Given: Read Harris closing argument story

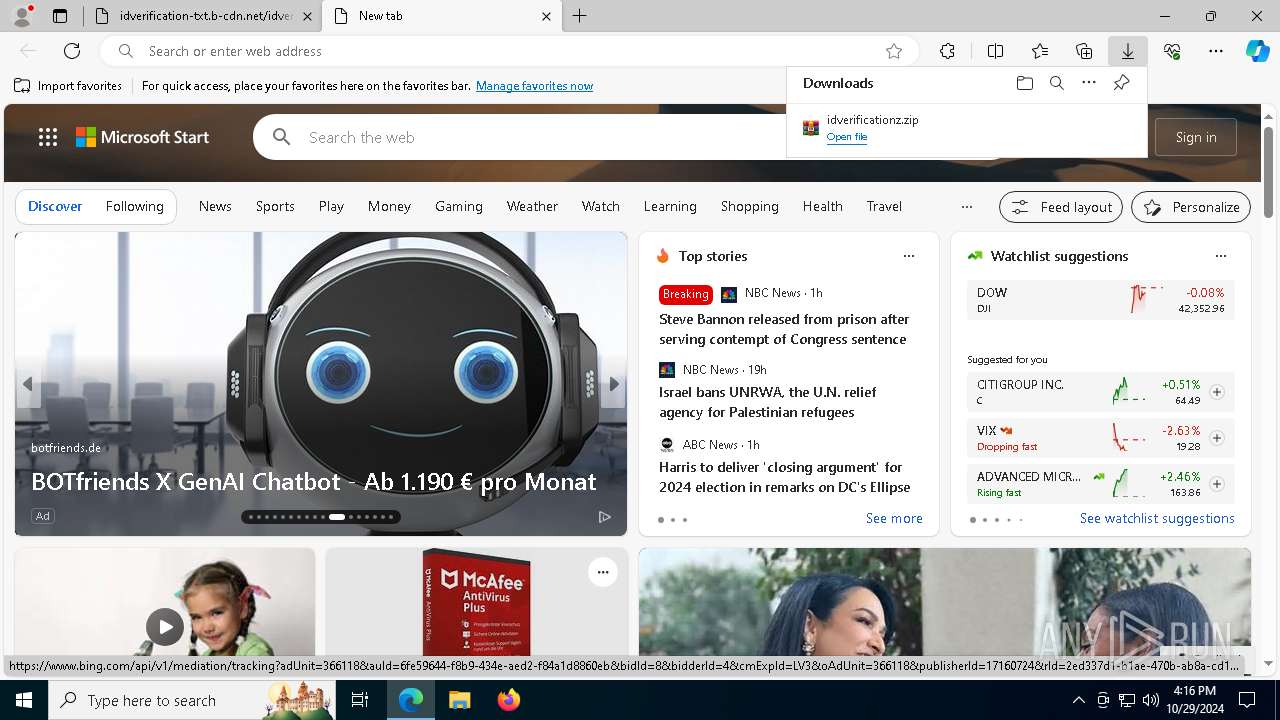Looking at the screenshot, I should tap(784, 477).
